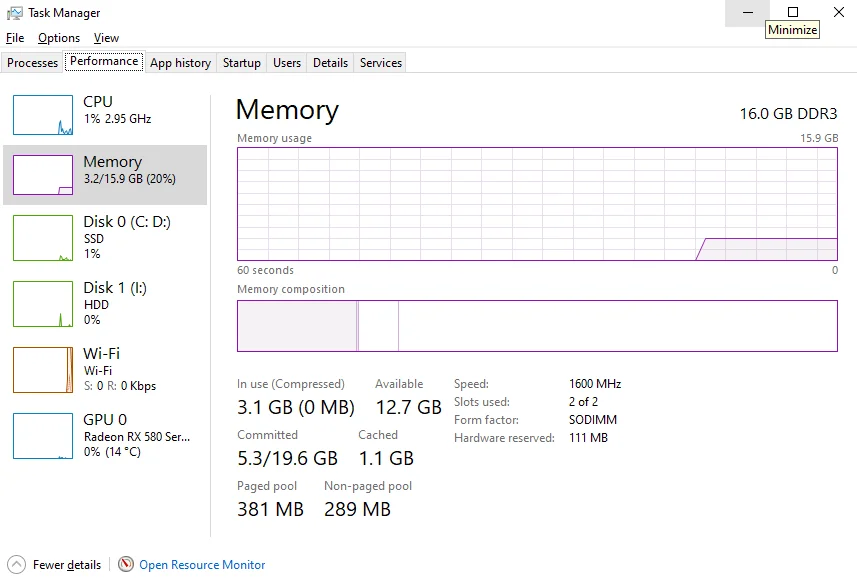The image size is (857, 585).
Task: Click the Open Resource Monitor link
Action: tap(202, 565)
